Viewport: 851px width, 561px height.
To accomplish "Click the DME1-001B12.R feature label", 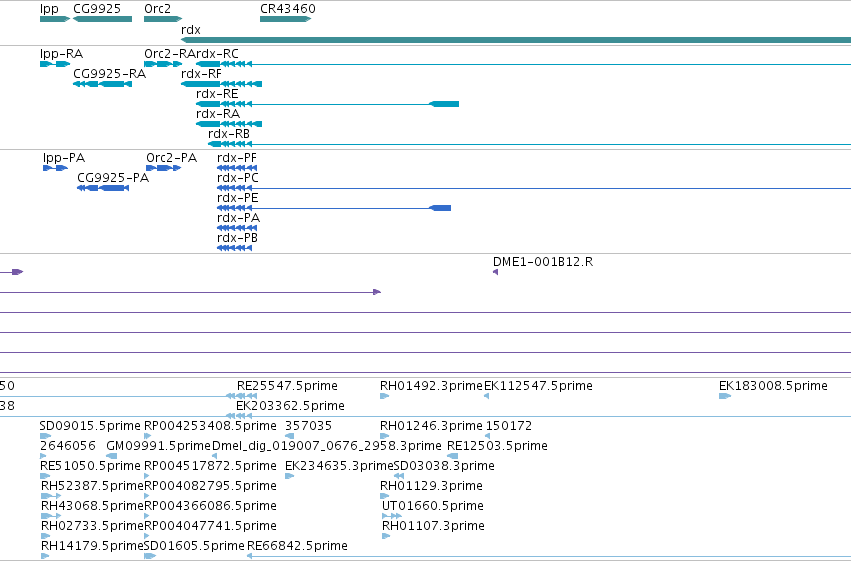I will (543, 262).
